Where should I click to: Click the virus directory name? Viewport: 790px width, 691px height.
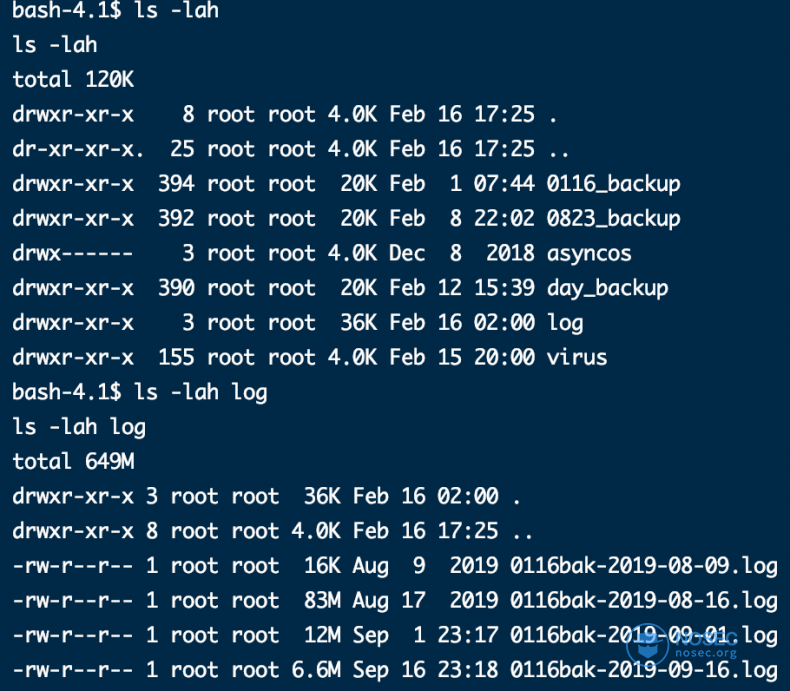click(x=577, y=358)
